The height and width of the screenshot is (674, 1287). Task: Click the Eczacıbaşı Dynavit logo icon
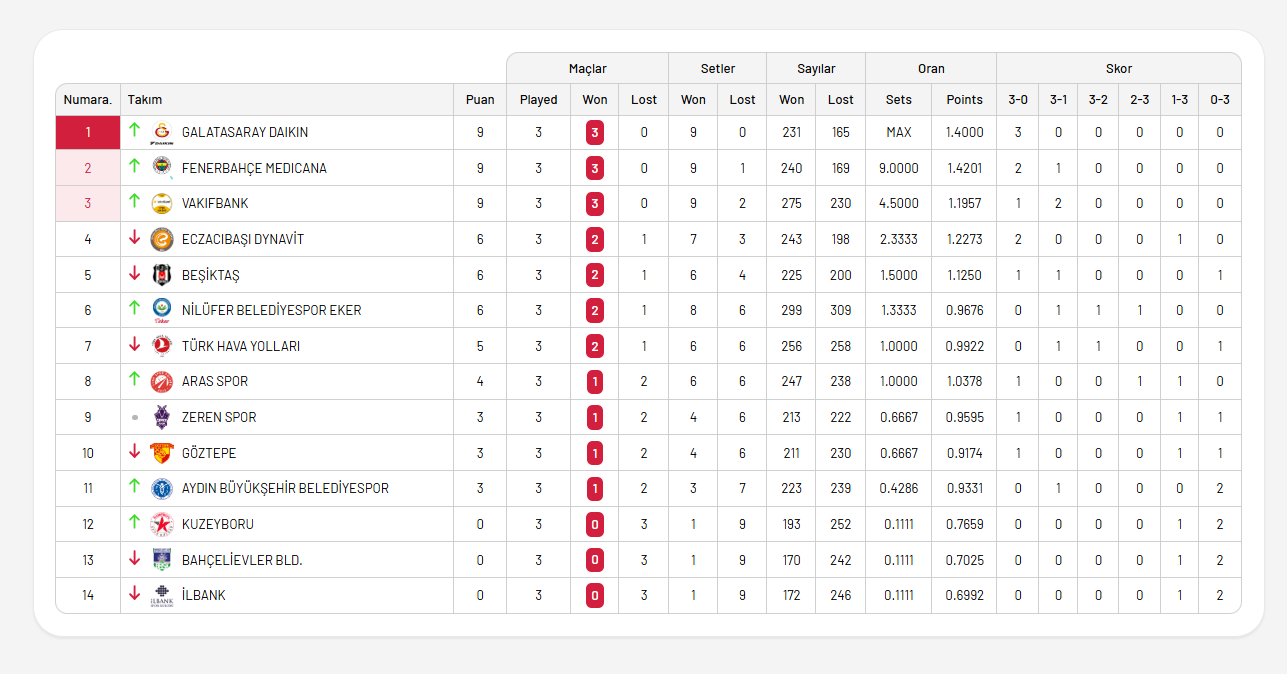click(161, 240)
